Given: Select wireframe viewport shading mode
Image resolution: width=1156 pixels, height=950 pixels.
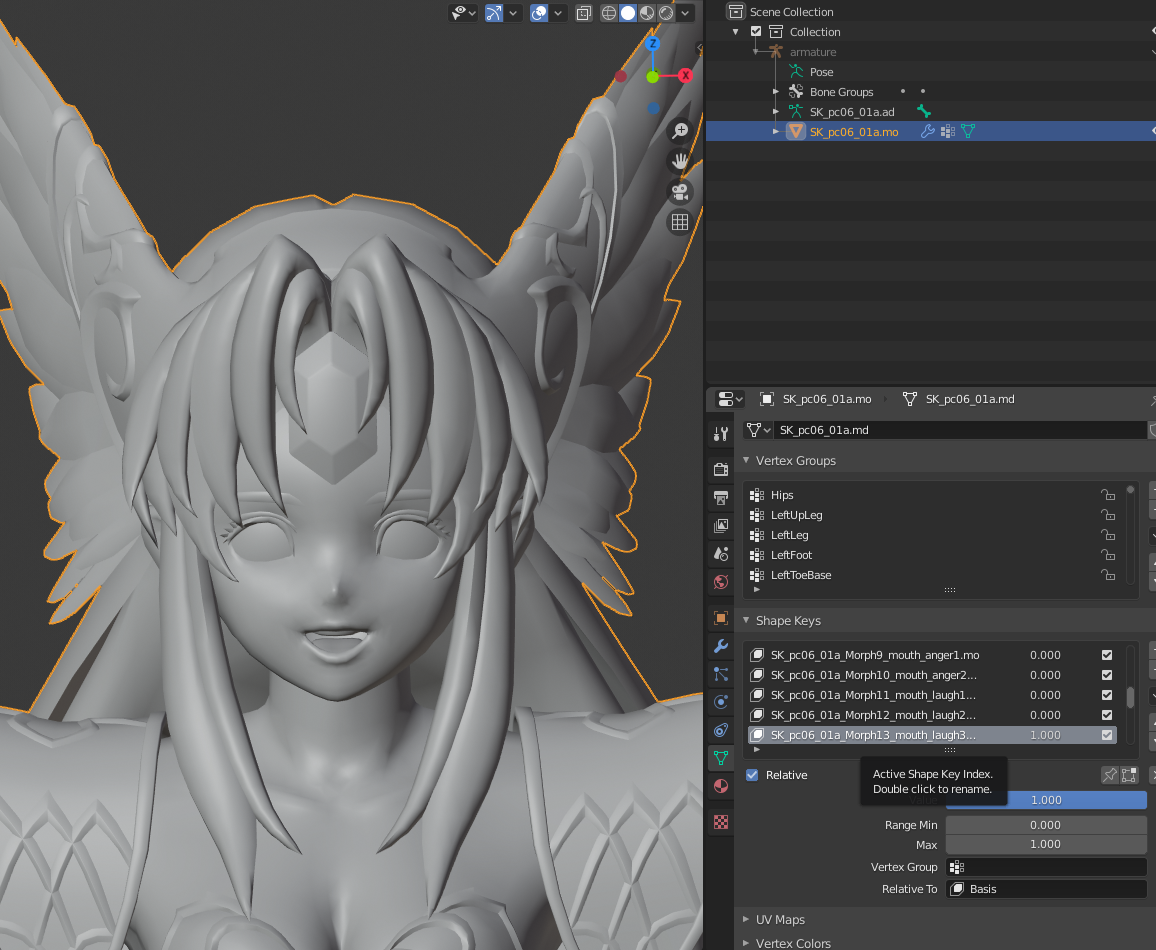Looking at the screenshot, I should point(609,13).
